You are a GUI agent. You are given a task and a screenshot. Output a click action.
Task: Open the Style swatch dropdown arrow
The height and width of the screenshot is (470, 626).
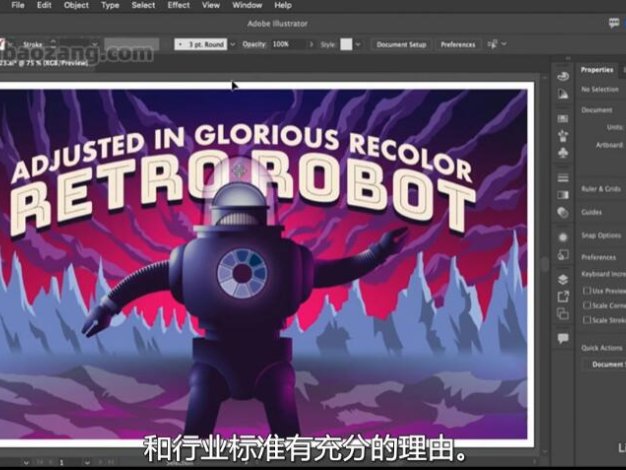(358, 44)
